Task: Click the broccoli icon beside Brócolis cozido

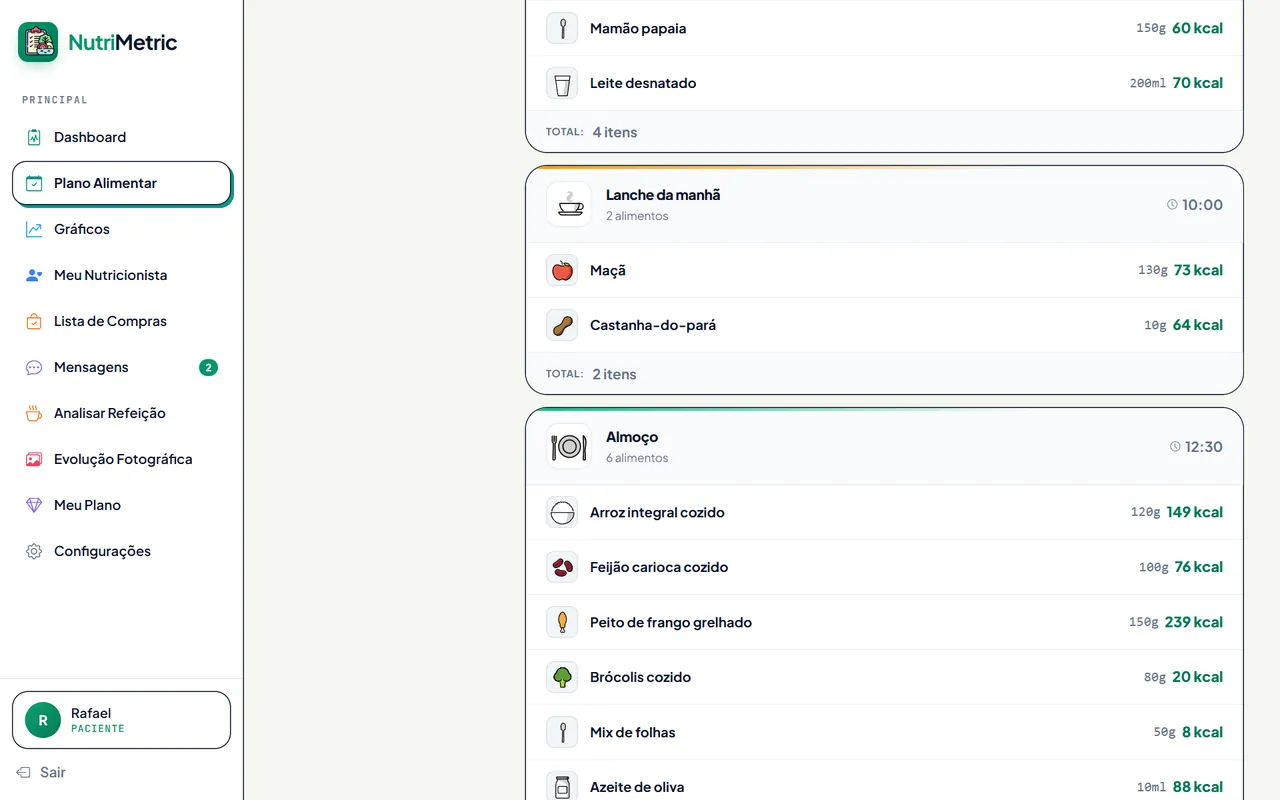Action: 562,677
